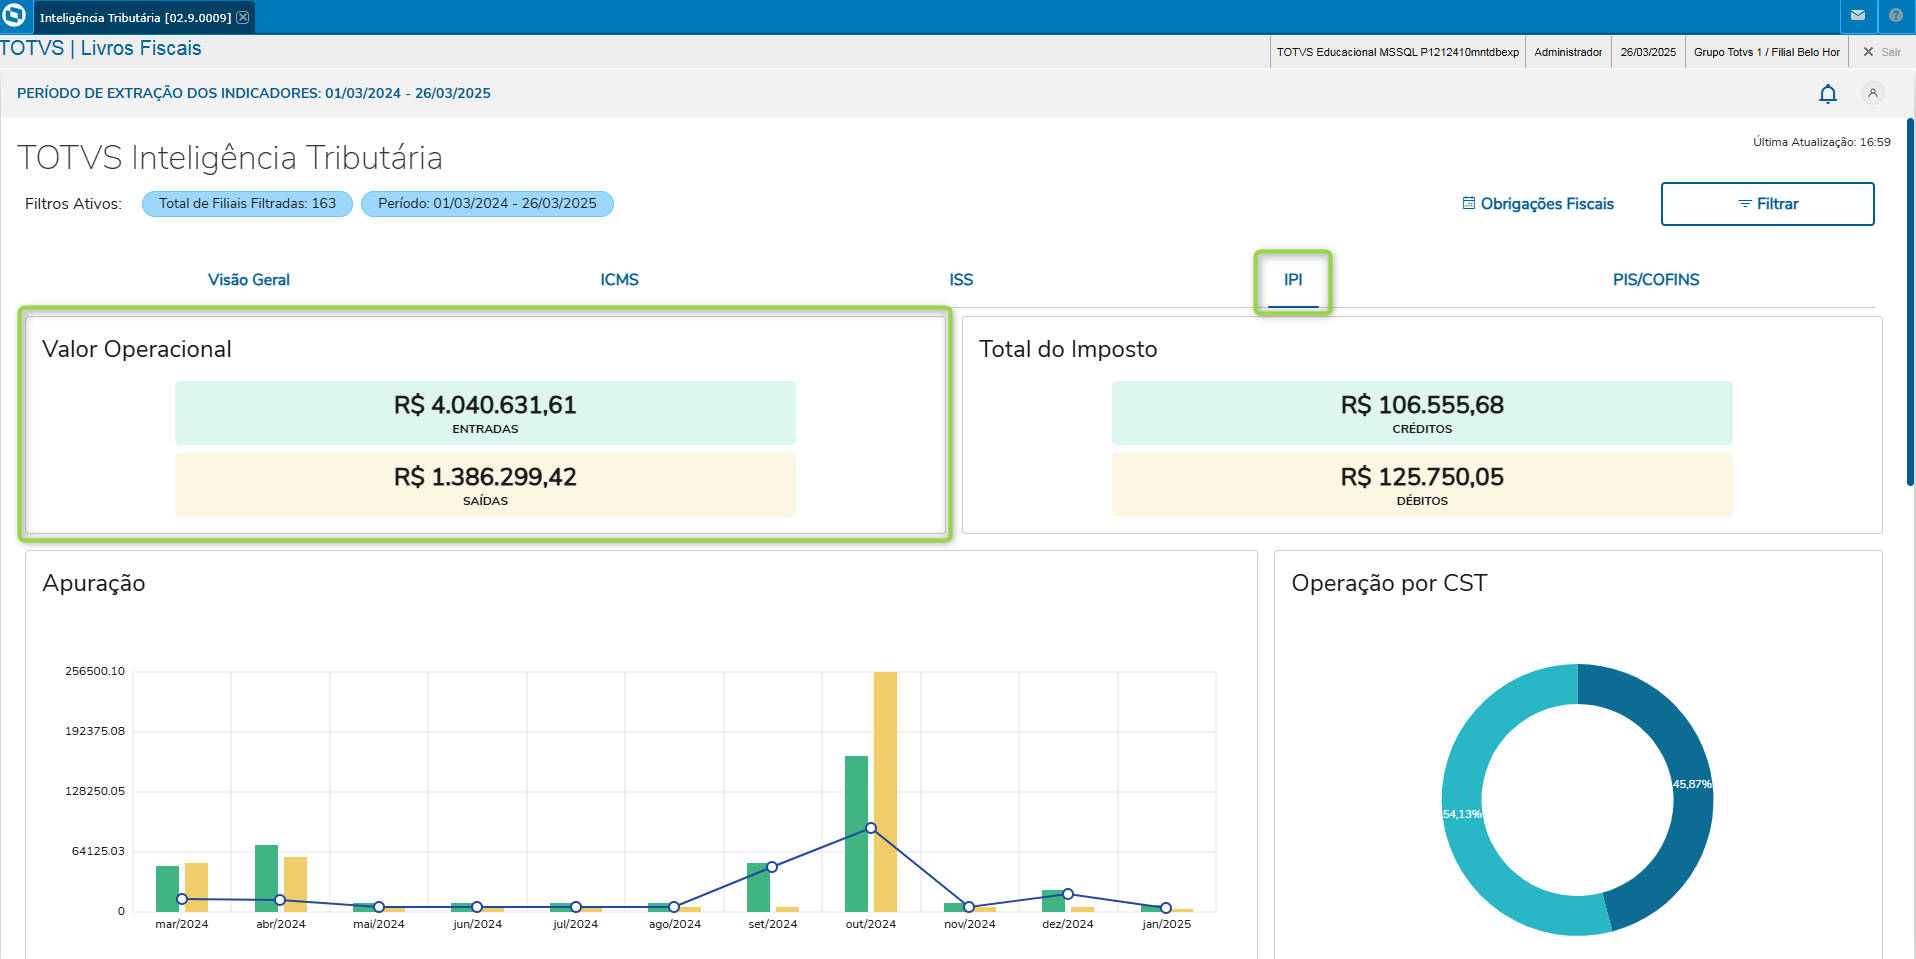Click the Período filter chip
This screenshot has width=1916, height=959.
click(x=487, y=204)
